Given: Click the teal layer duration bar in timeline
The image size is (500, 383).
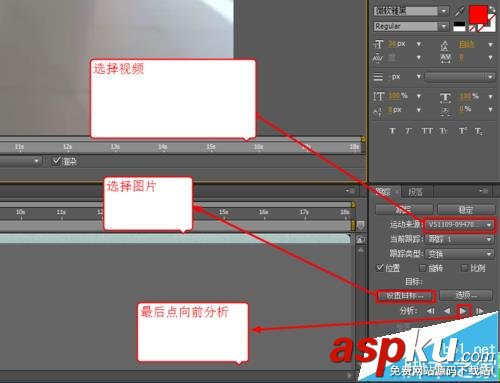Looking at the screenshot, I should (x=175, y=238).
